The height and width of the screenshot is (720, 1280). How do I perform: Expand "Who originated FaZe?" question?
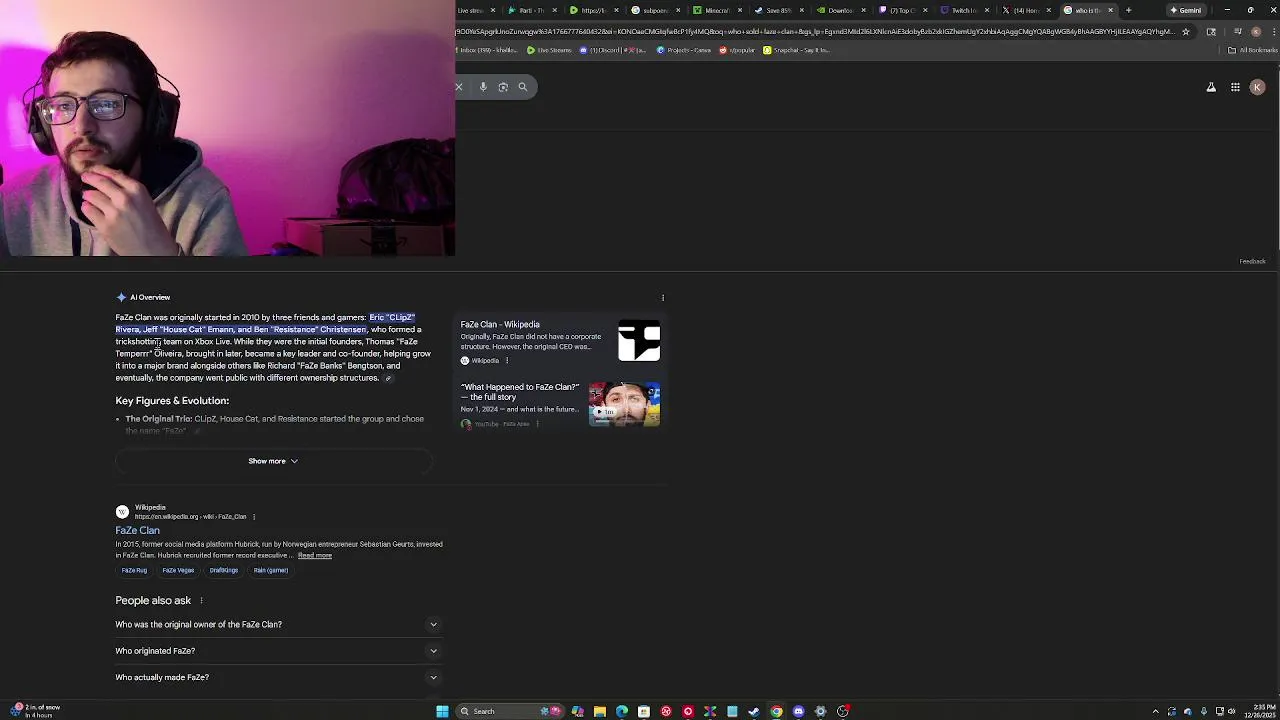point(277,651)
